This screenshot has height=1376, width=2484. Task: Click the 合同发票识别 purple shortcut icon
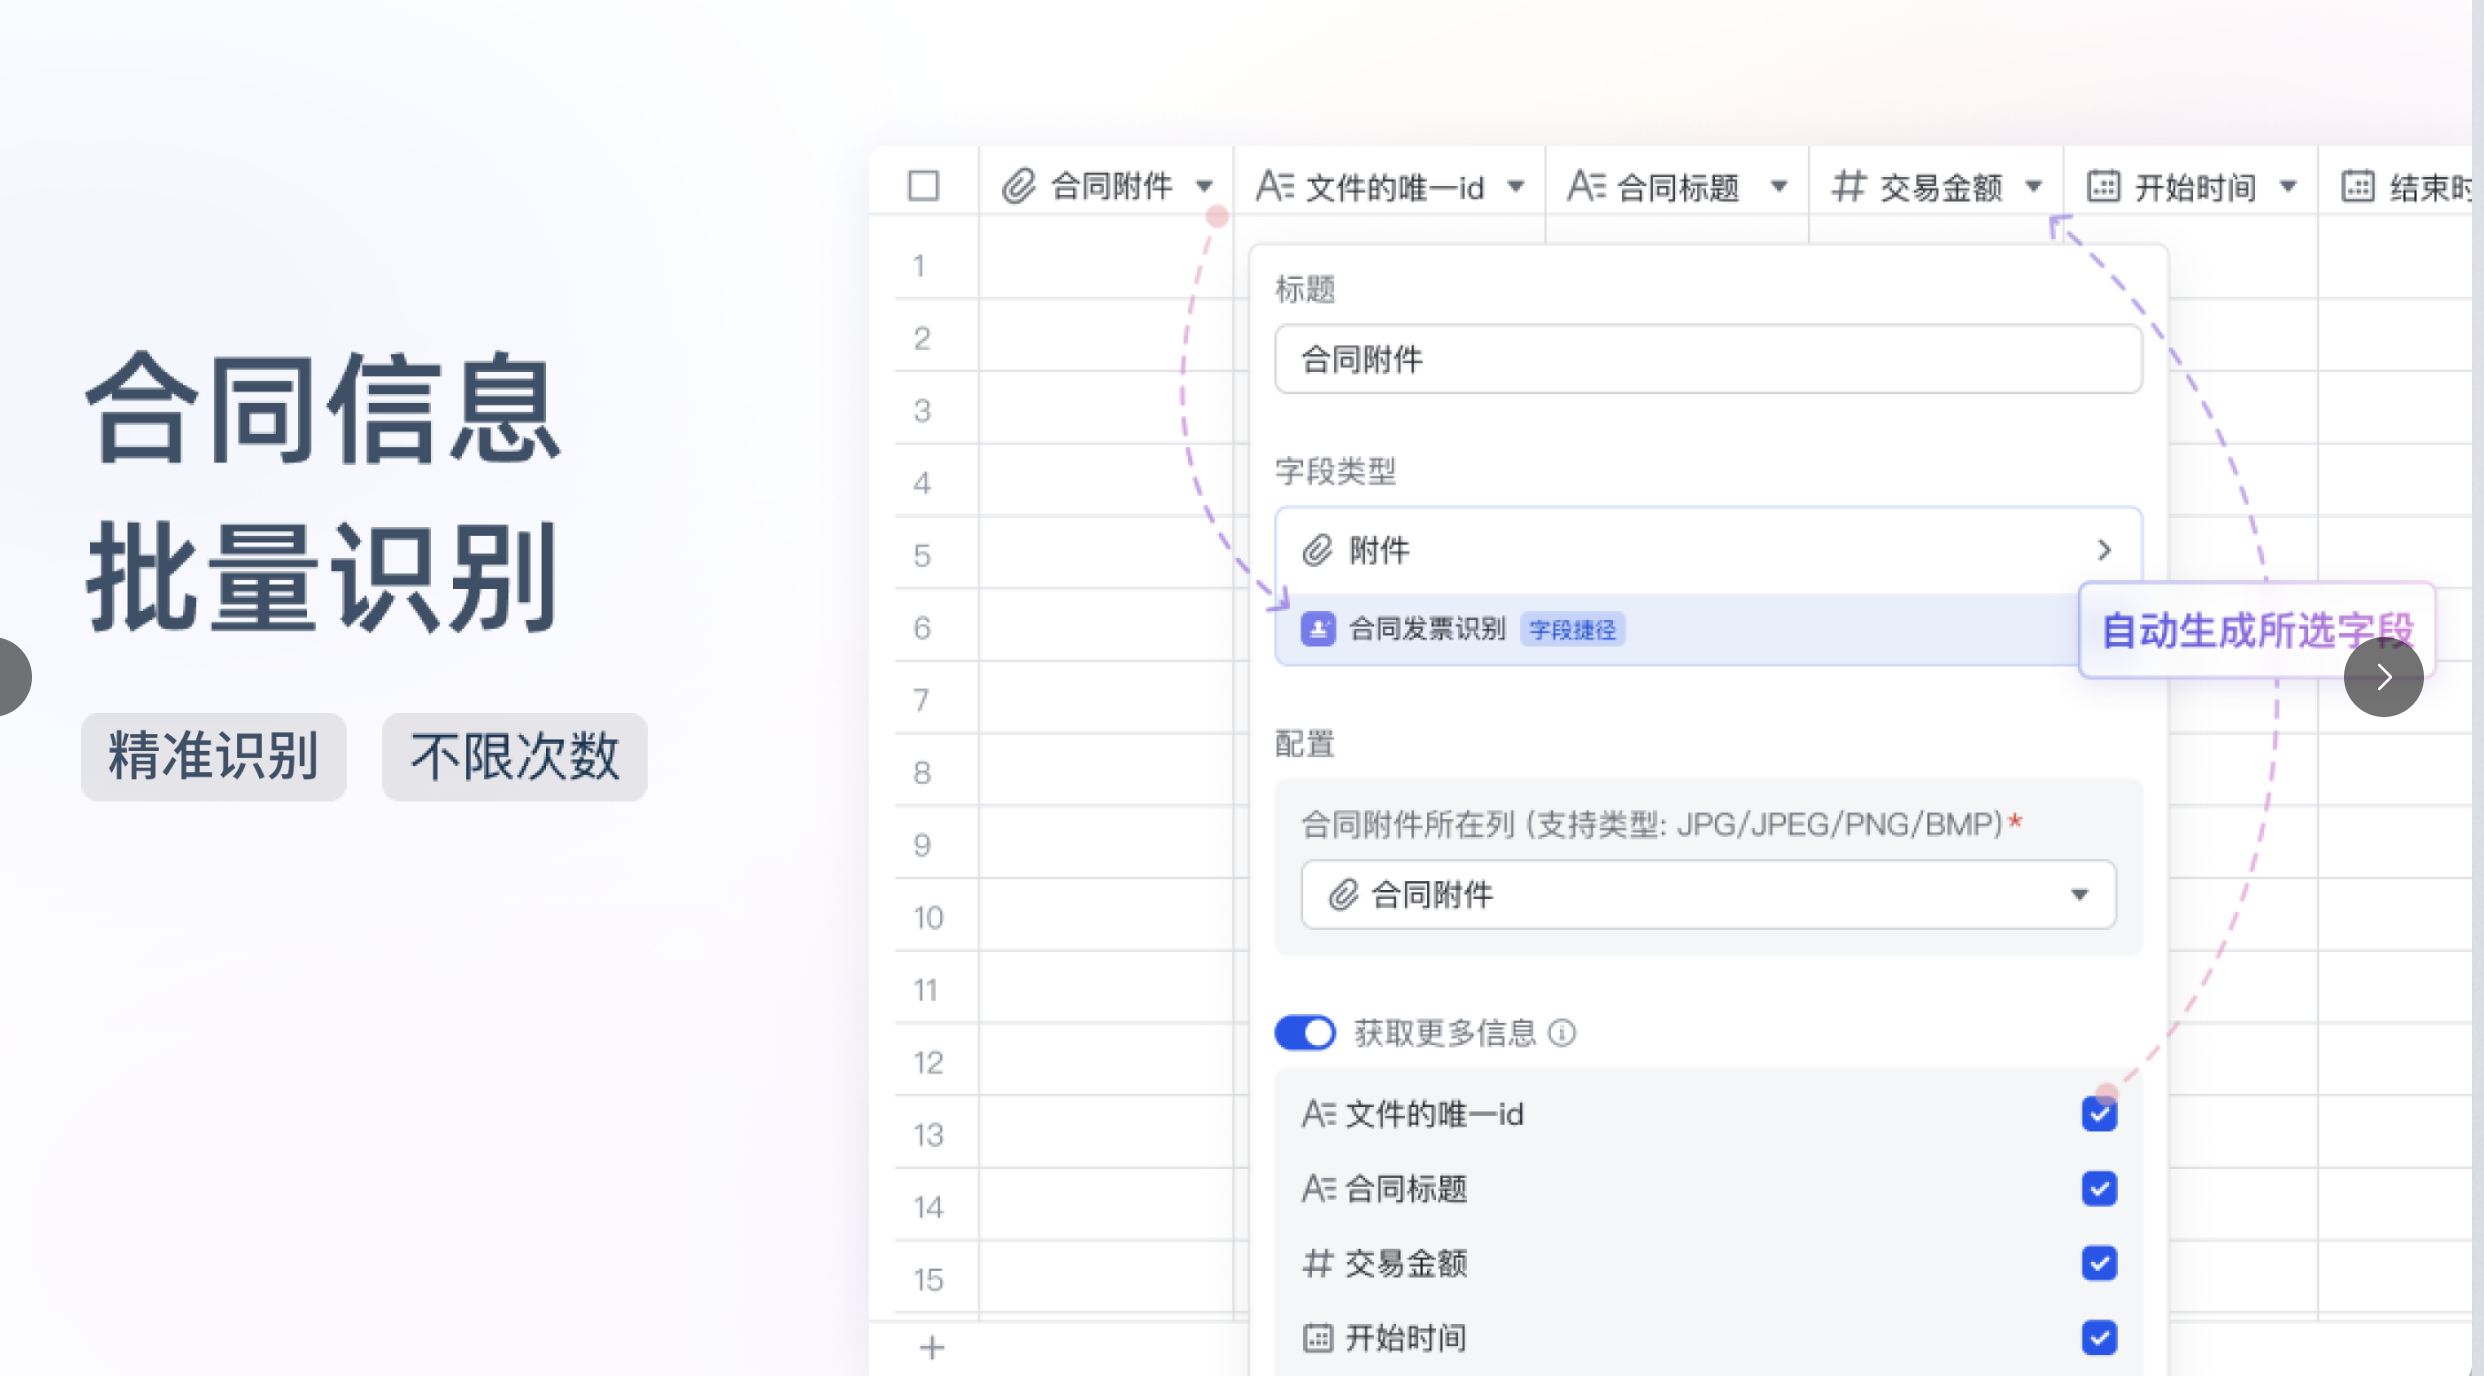coord(1317,629)
